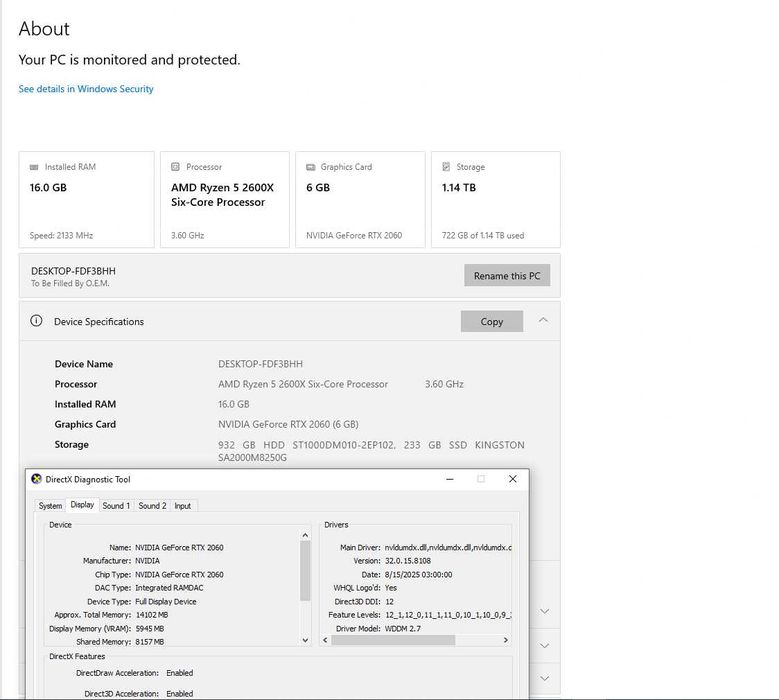Click the Processor card chip icon
Viewport: 779px width, 700px height.
[x=175, y=167]
